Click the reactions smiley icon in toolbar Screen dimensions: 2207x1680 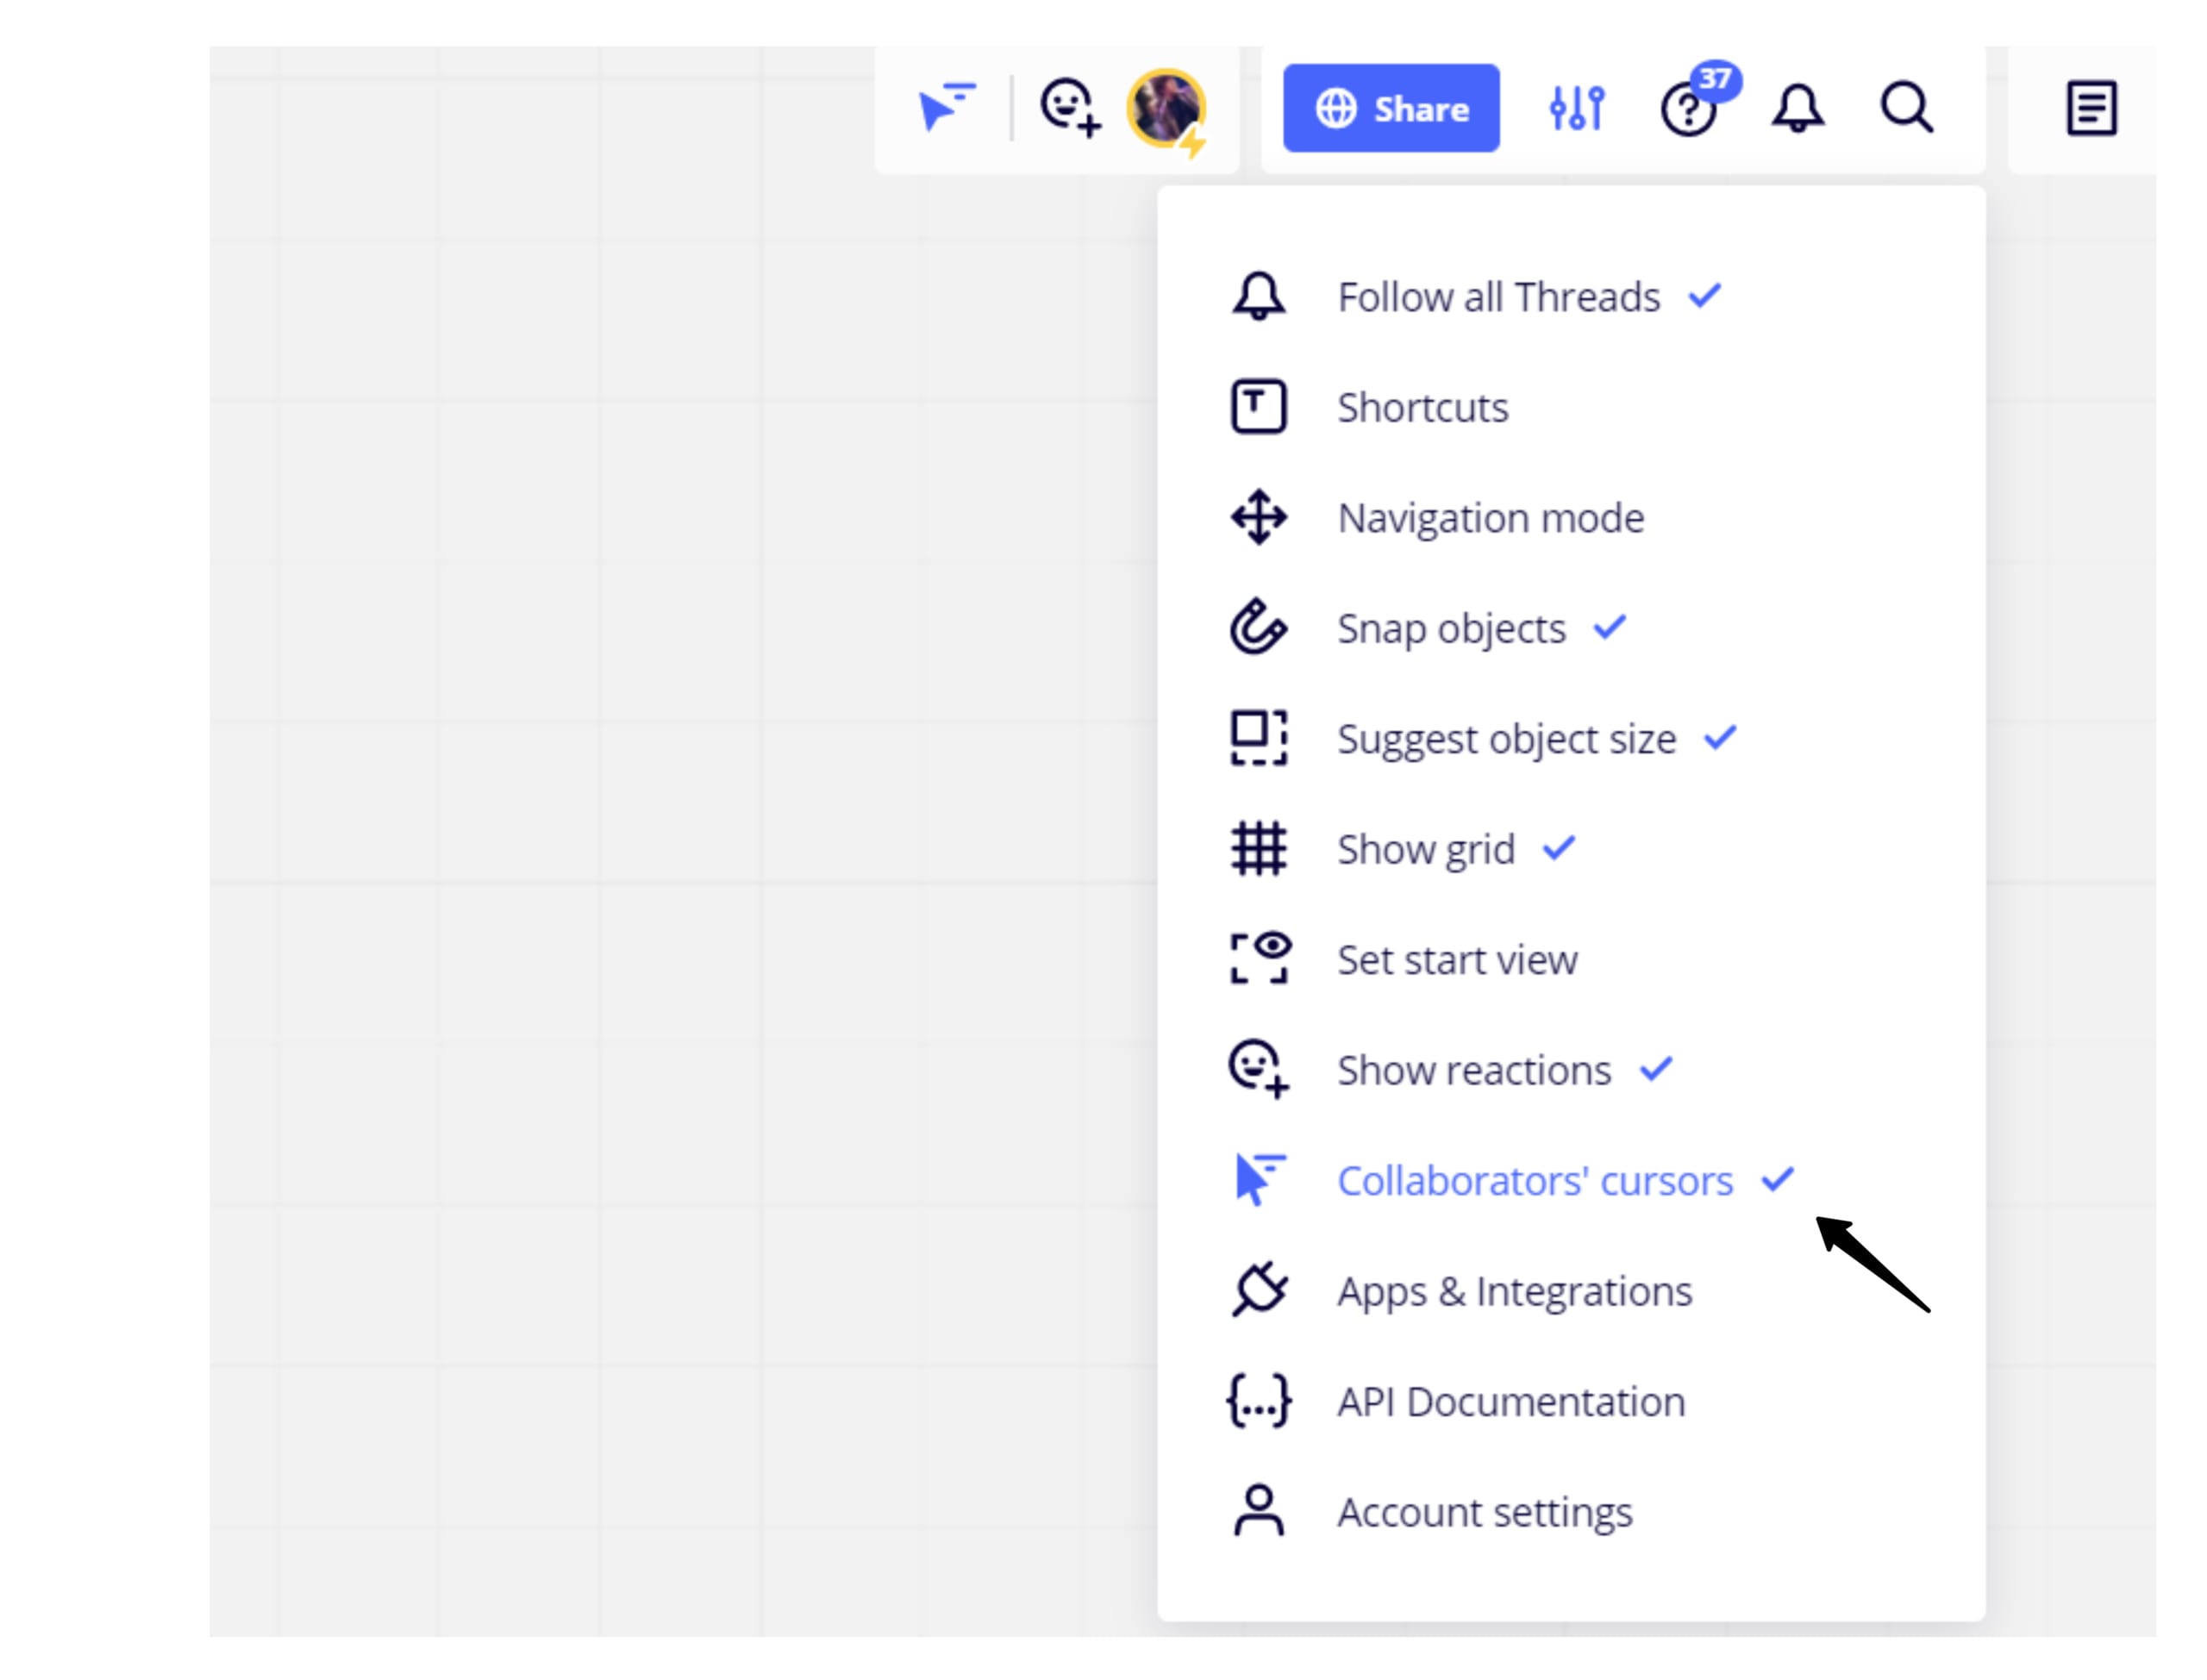(x=1069, y=106)
